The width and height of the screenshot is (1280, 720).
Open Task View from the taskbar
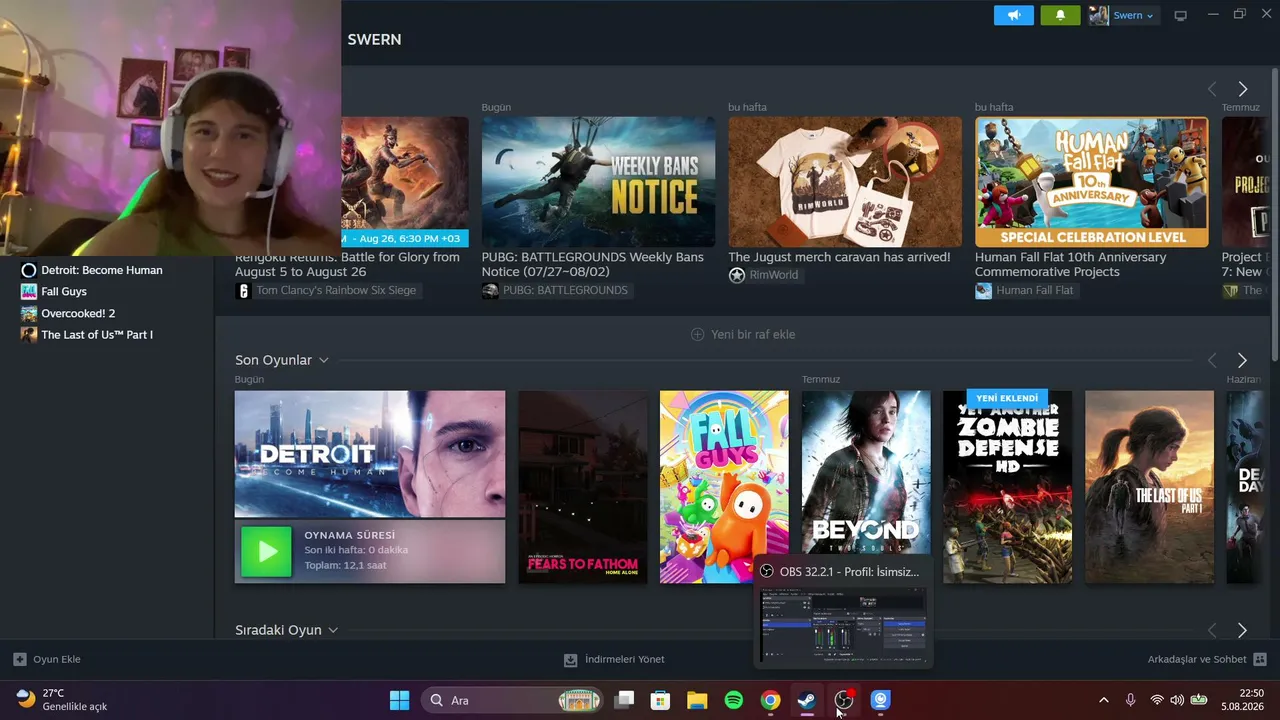click(x=624, y=700)
